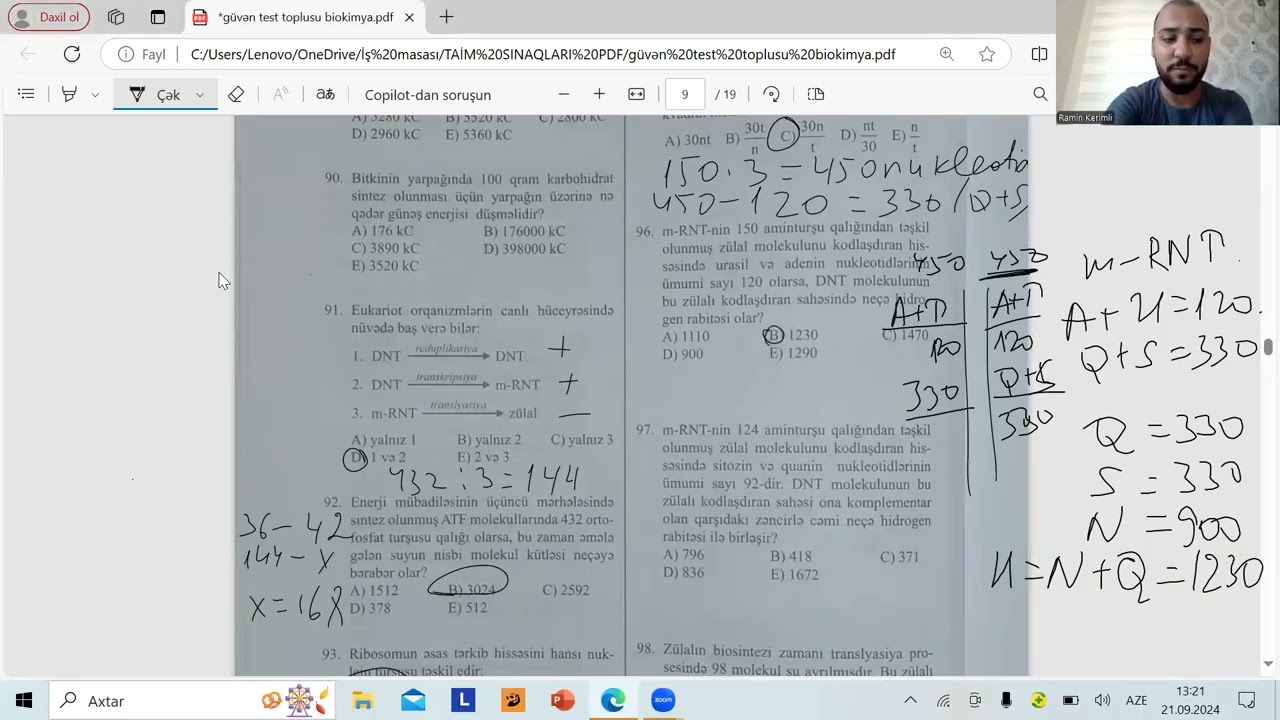Click answer B) 3024 in question 92
The height and width of the screenshot is (720, 1280).
pos(472,589)
